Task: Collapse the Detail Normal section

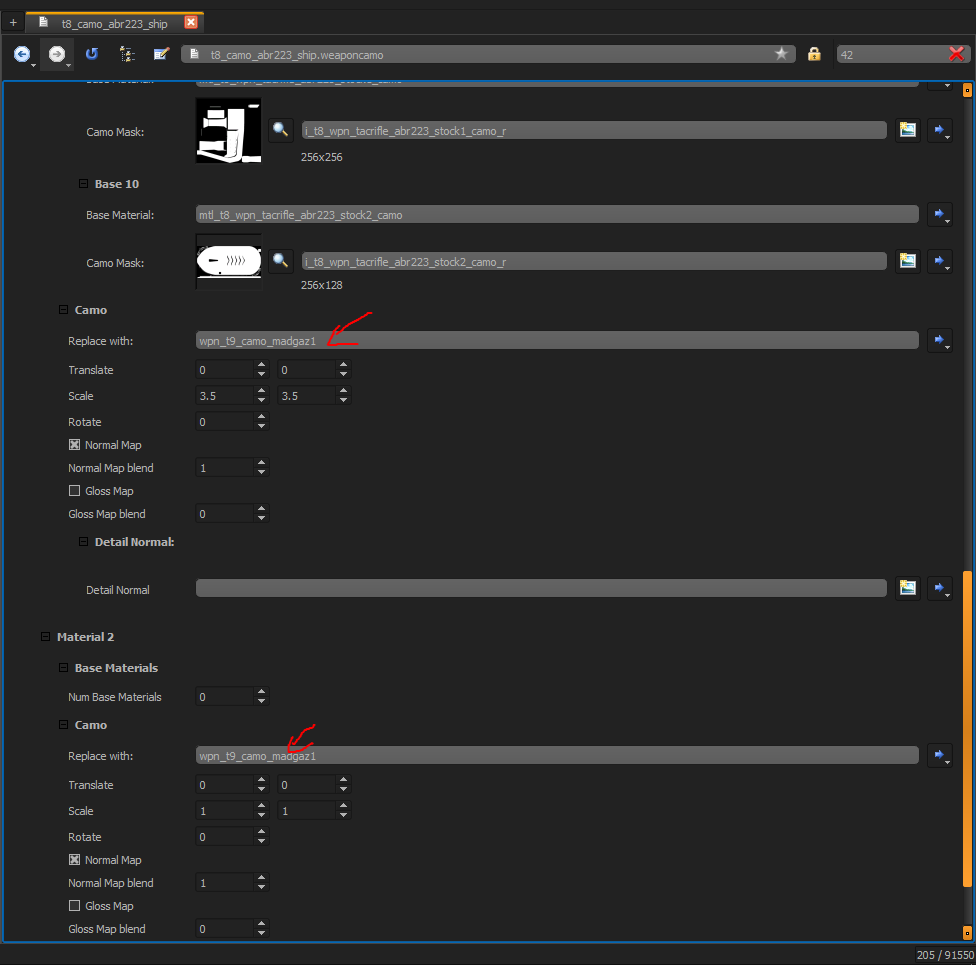Action: 83,542
